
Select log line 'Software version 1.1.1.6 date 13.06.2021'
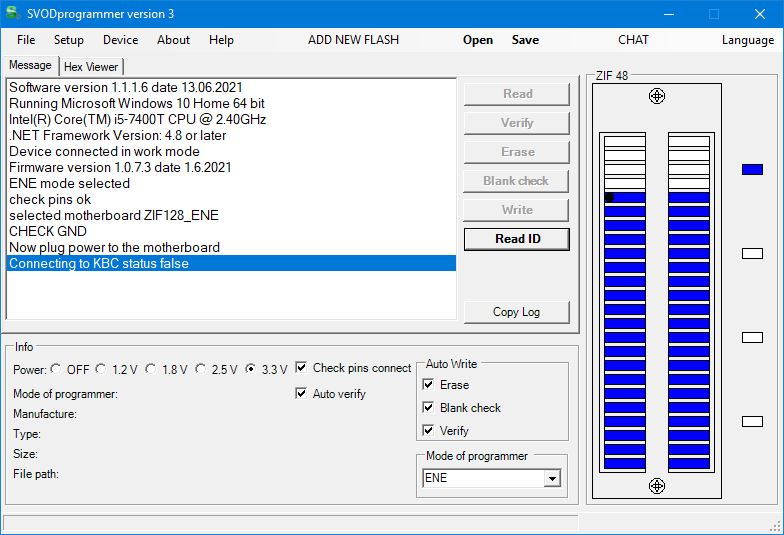[x=231, y=87]
